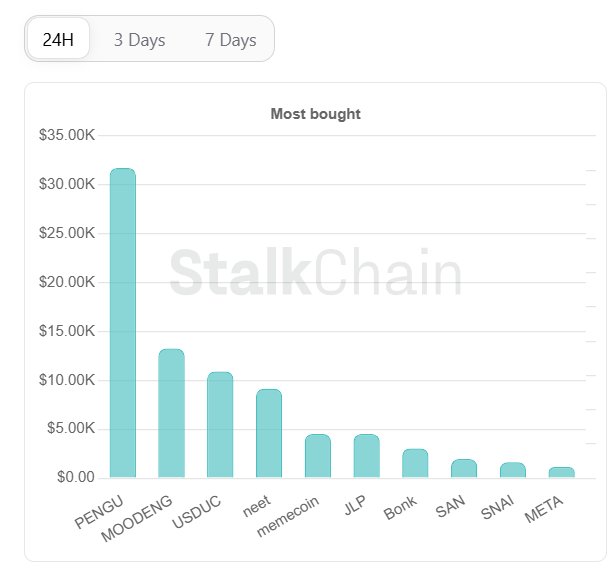Click the $35.00K y-axis label

click(x=67, y=135)
